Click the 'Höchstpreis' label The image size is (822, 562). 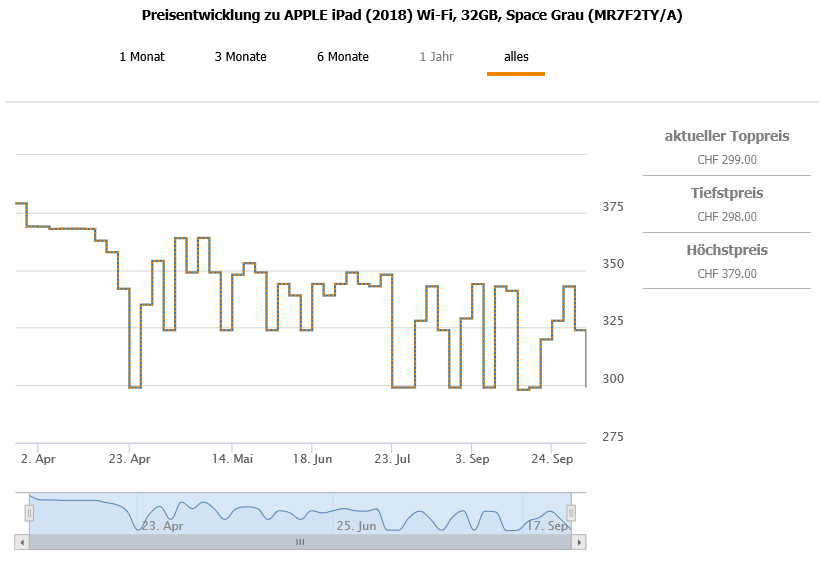point(727,250)
